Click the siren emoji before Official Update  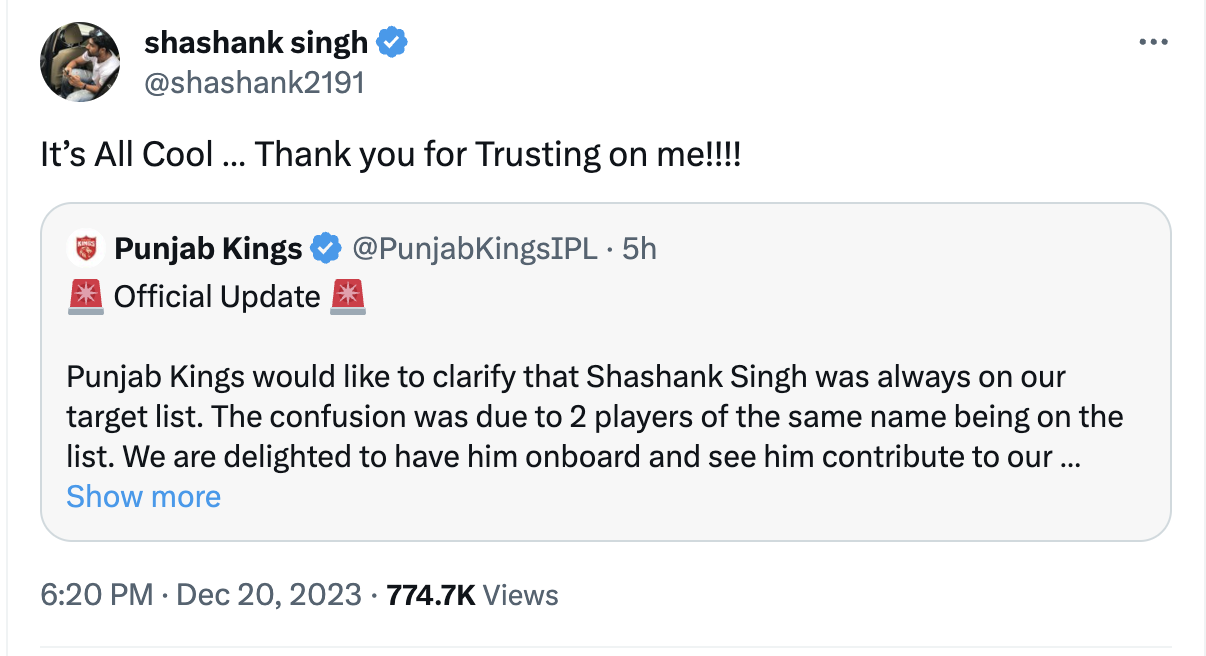tap(86, 296)
